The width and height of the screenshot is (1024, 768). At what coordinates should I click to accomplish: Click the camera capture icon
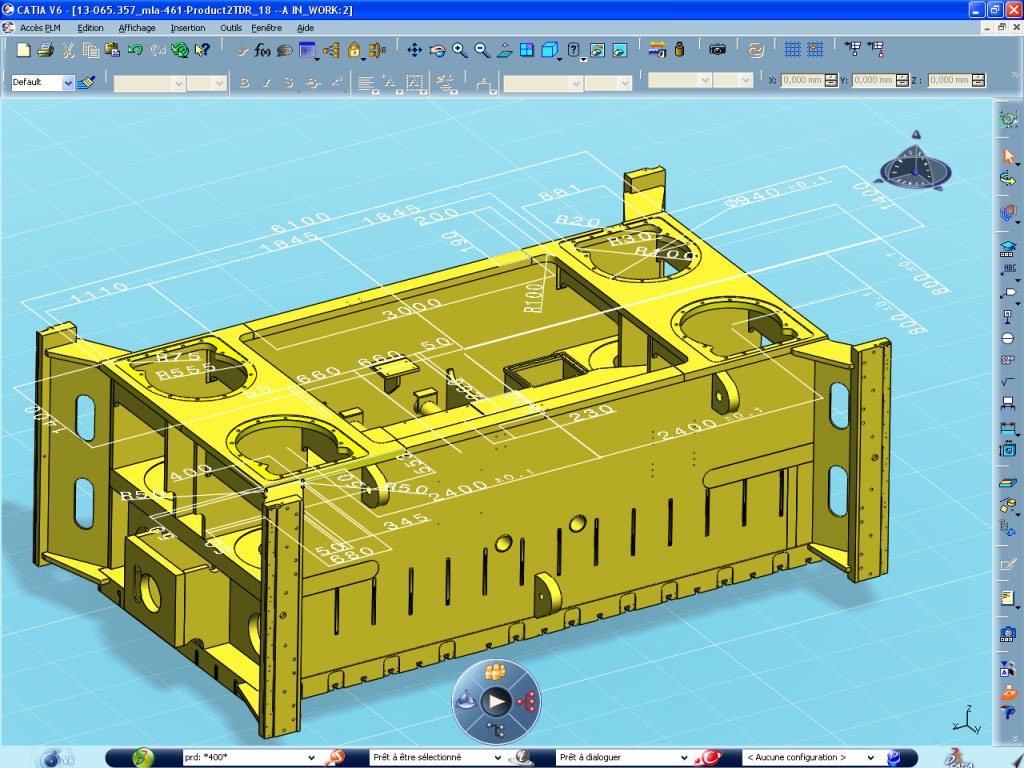point(717,49)
